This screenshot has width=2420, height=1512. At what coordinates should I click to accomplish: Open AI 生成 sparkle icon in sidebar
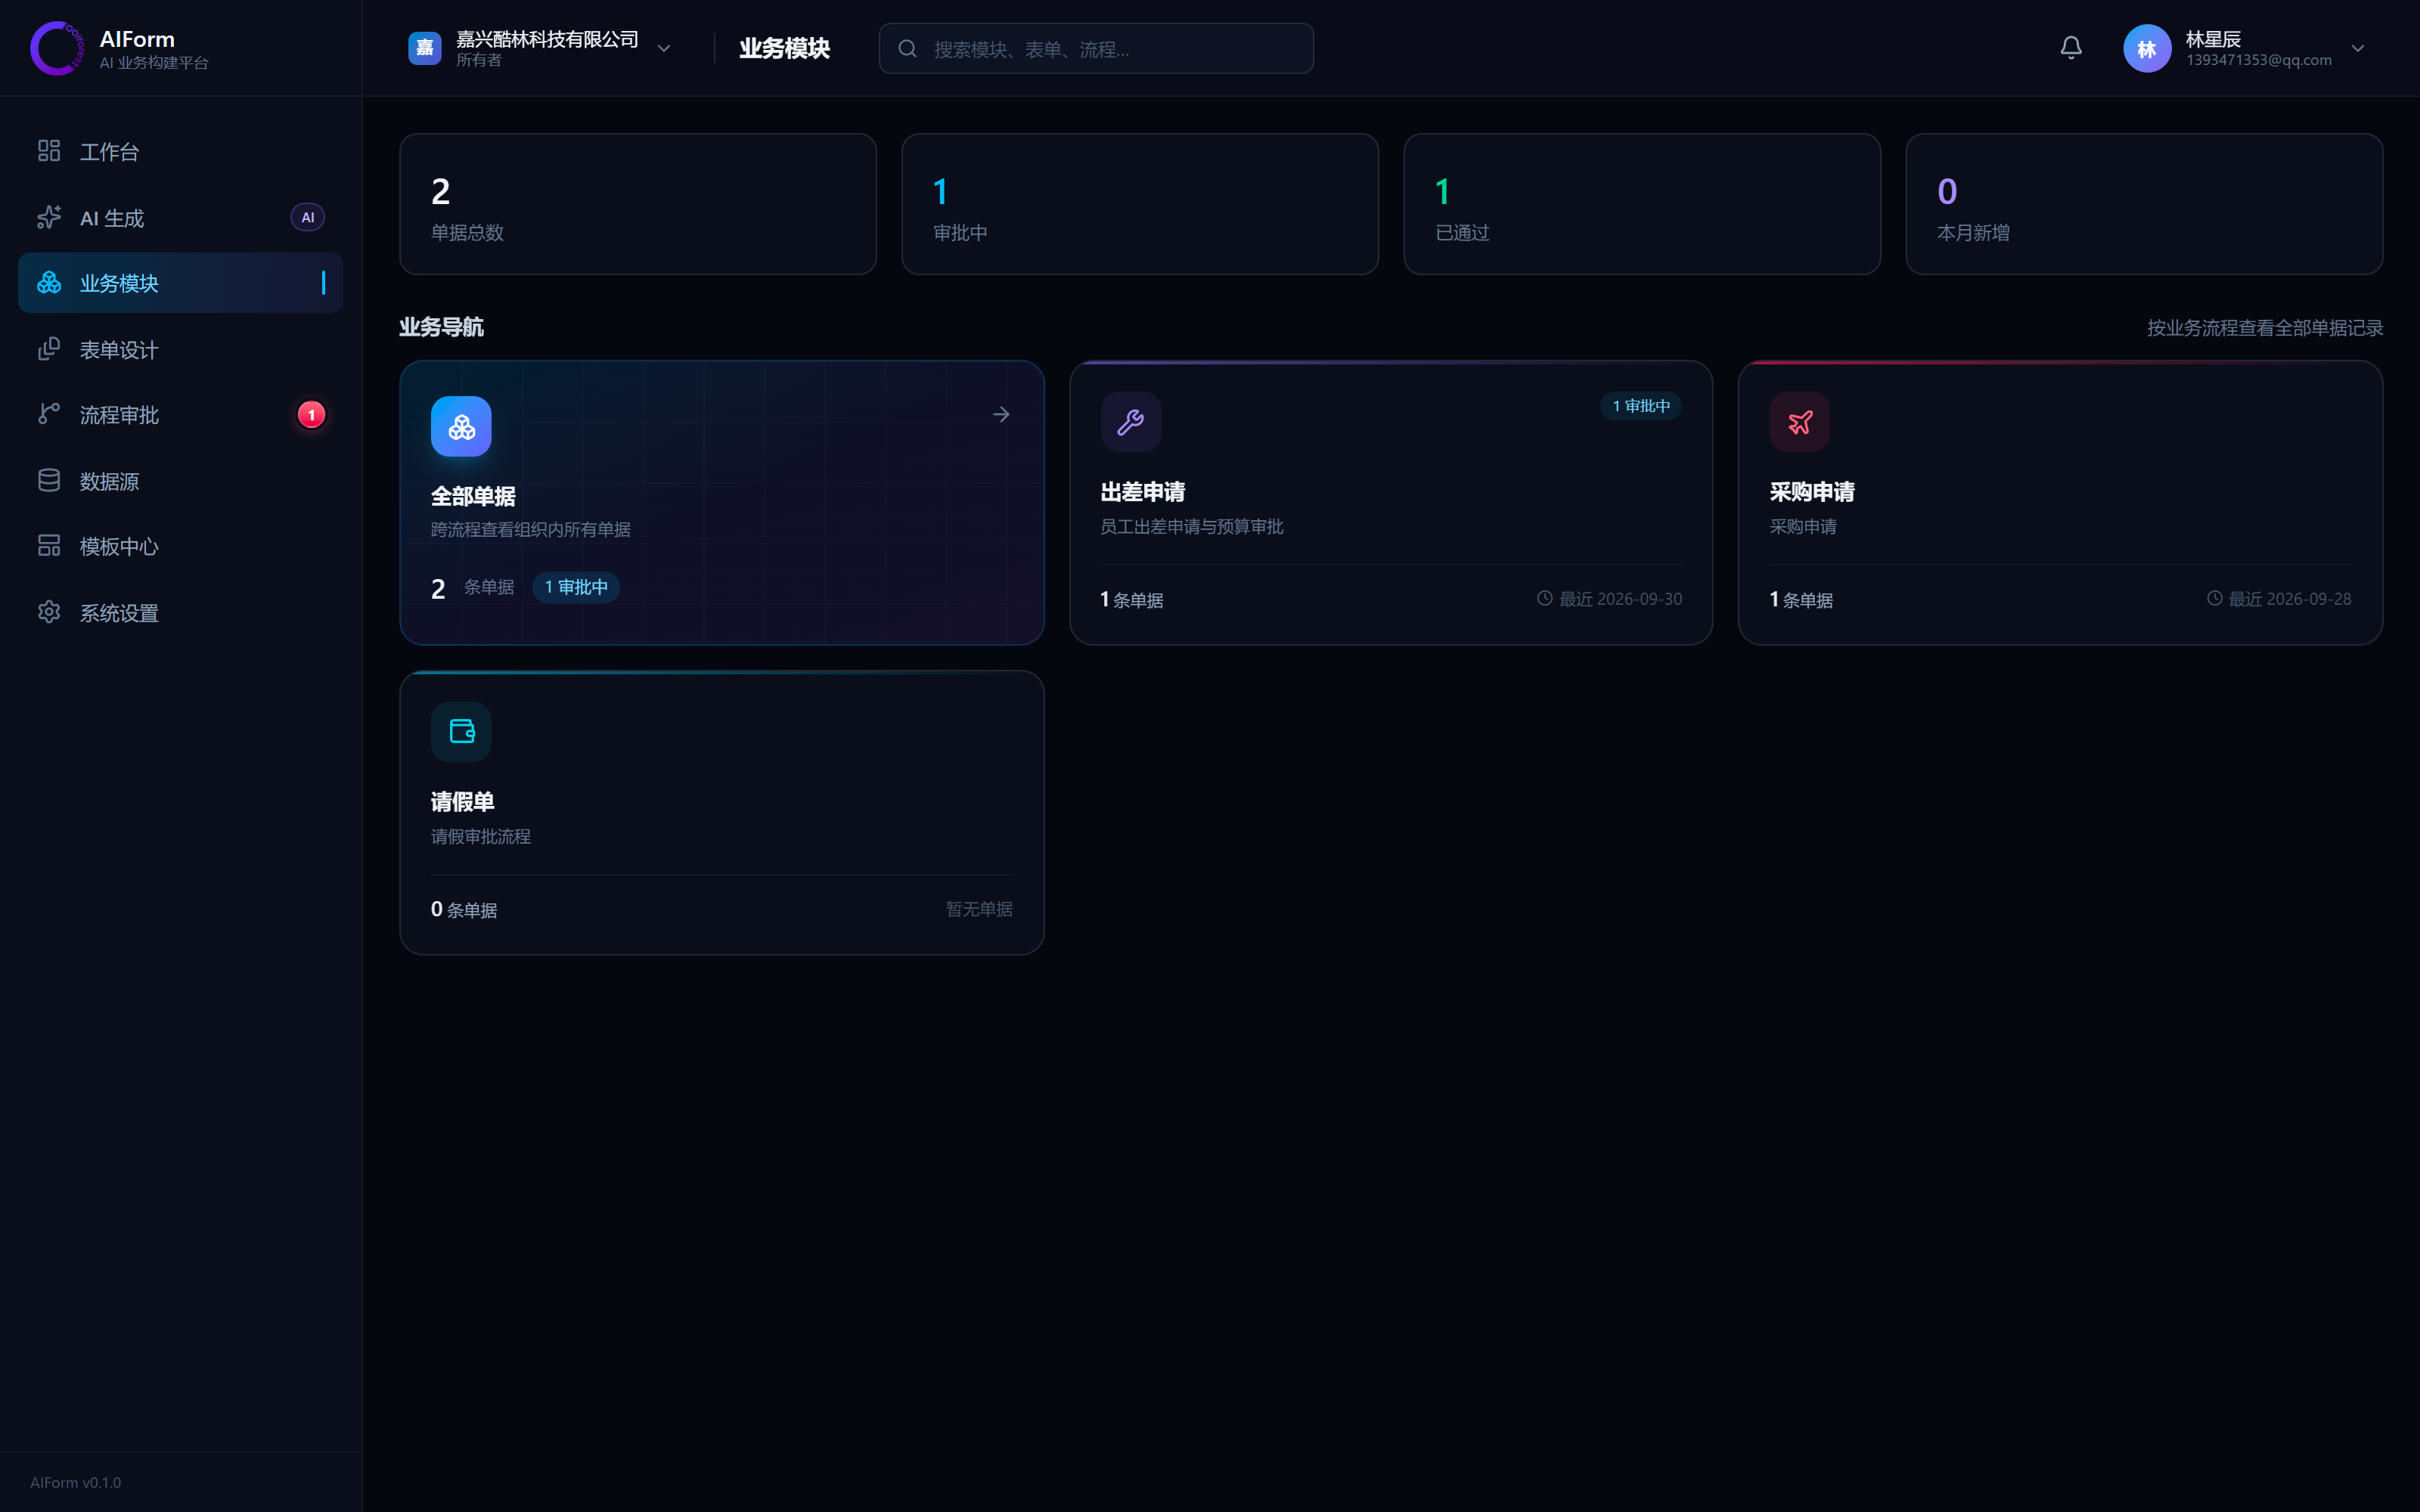(49, 217)
